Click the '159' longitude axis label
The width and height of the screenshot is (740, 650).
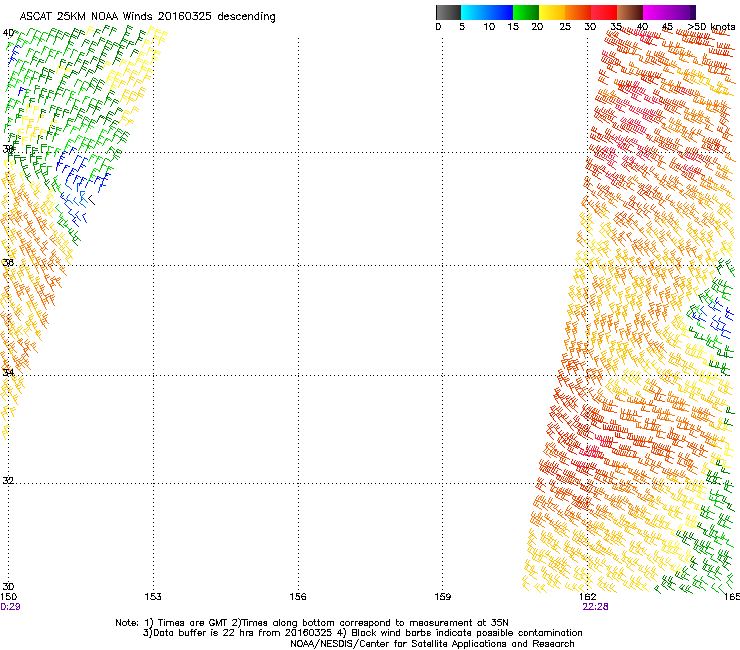[x=443, y=597]
